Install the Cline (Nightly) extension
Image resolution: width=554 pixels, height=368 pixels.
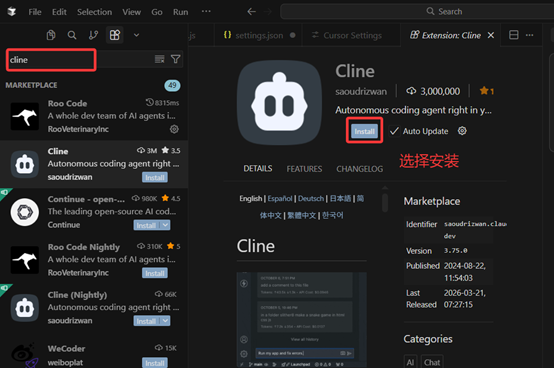[x=146, y=321]
